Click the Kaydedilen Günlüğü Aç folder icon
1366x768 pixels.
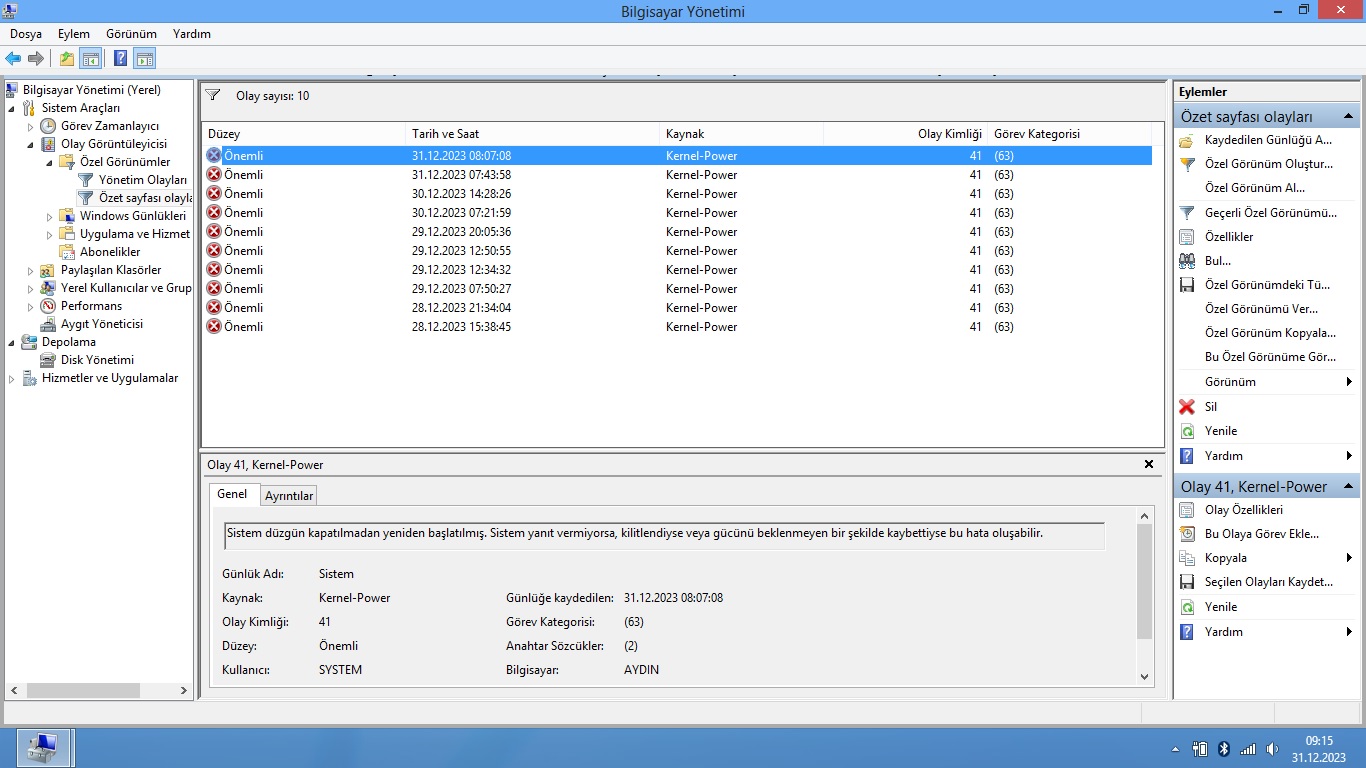[x=1187, y=140]
